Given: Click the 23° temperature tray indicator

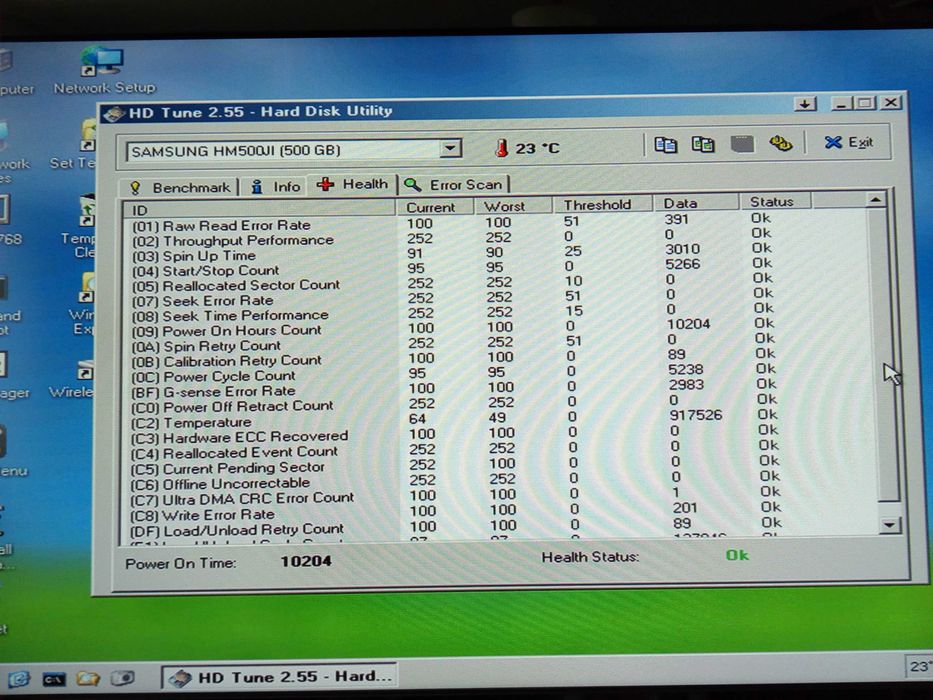Looking at the screenshot, I should pyautogui.click(x=919, y=667).
